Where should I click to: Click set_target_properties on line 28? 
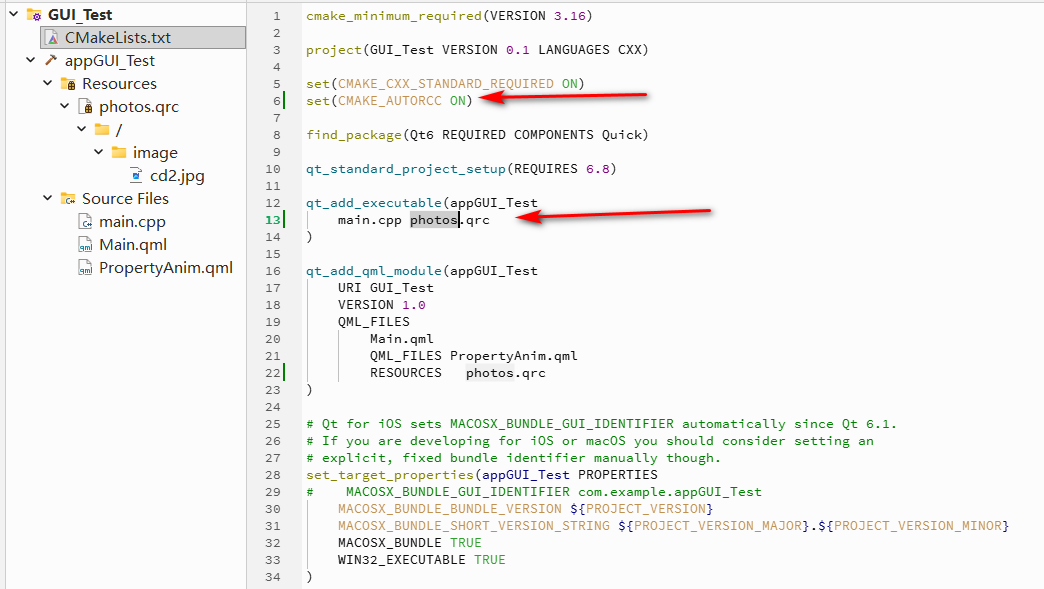point(390,476)
